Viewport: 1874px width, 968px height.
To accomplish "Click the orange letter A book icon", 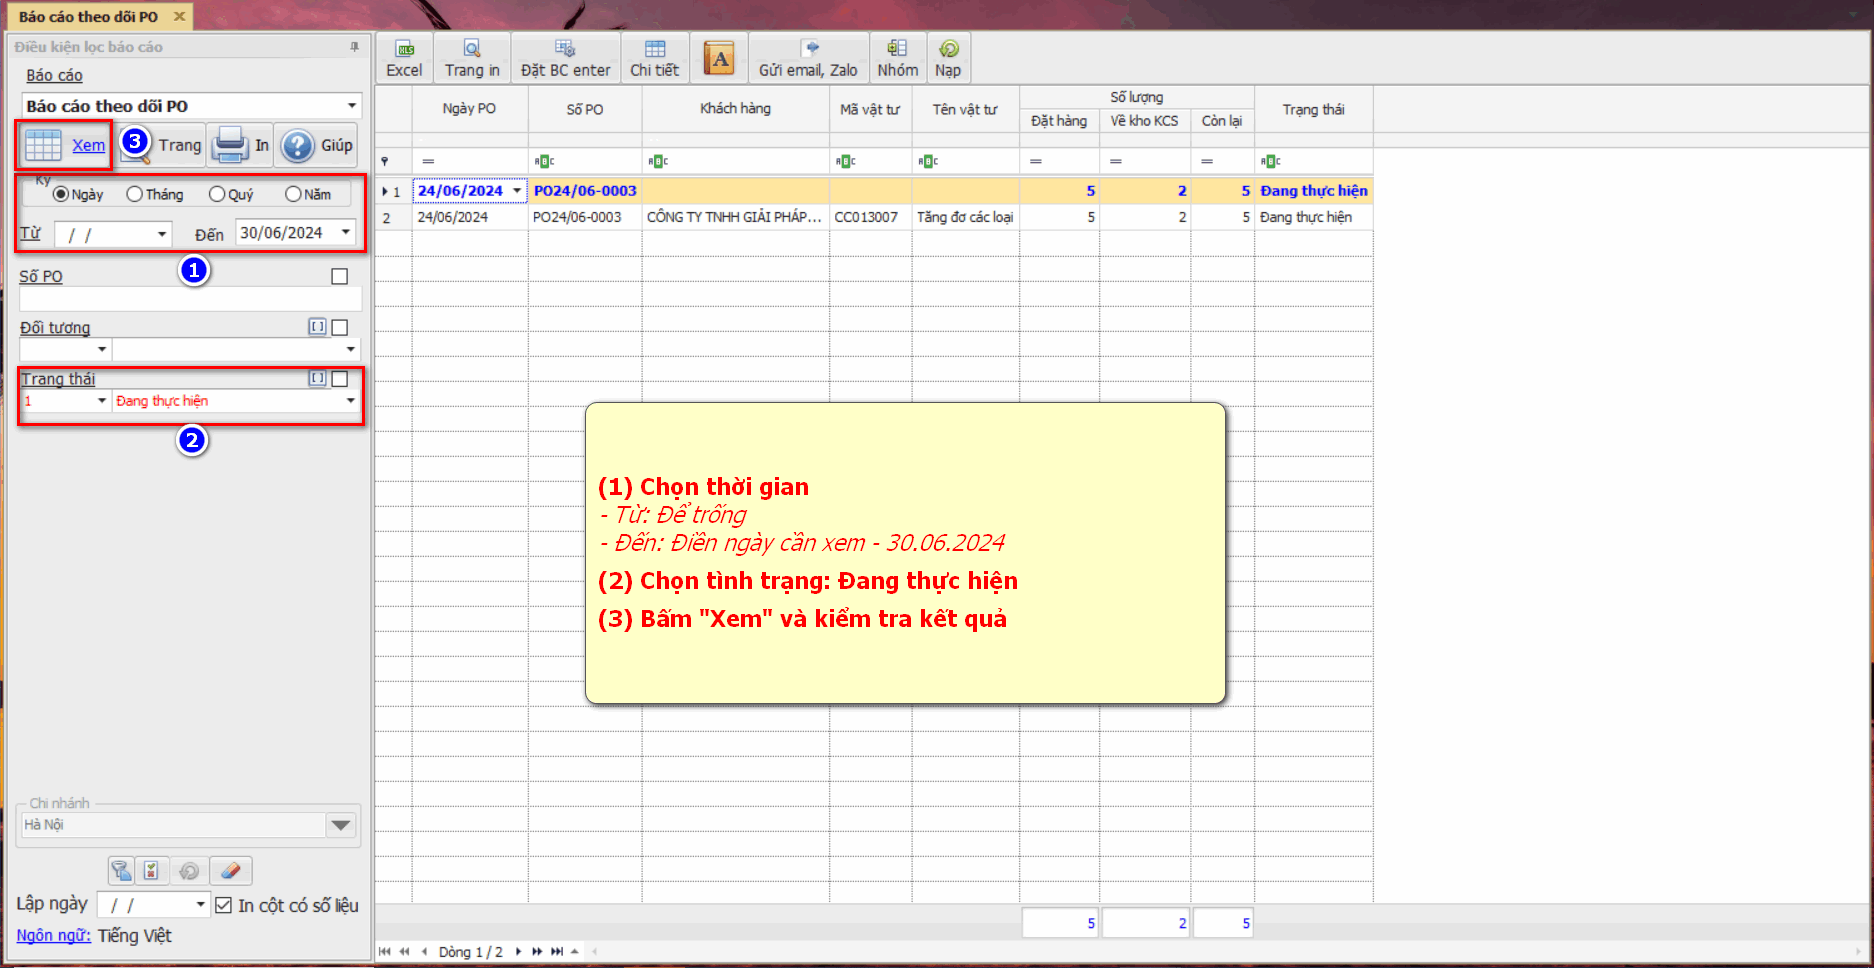I will [x=719, y=59].
